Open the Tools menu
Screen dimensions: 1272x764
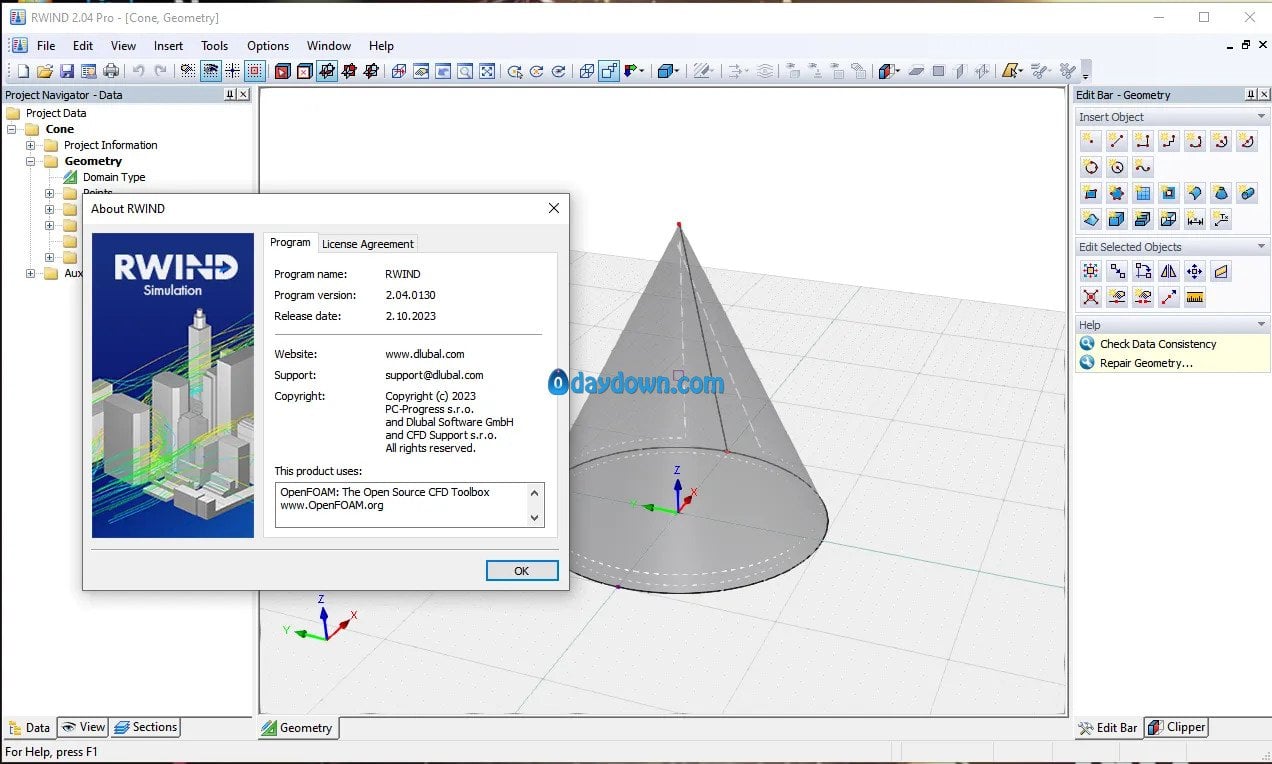tap(214, 45)
